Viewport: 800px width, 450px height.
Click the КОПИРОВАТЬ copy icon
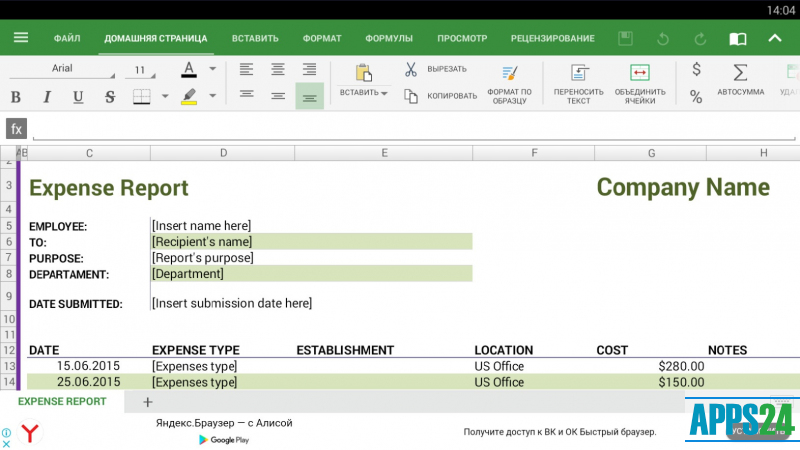click(x=411, y=96)
